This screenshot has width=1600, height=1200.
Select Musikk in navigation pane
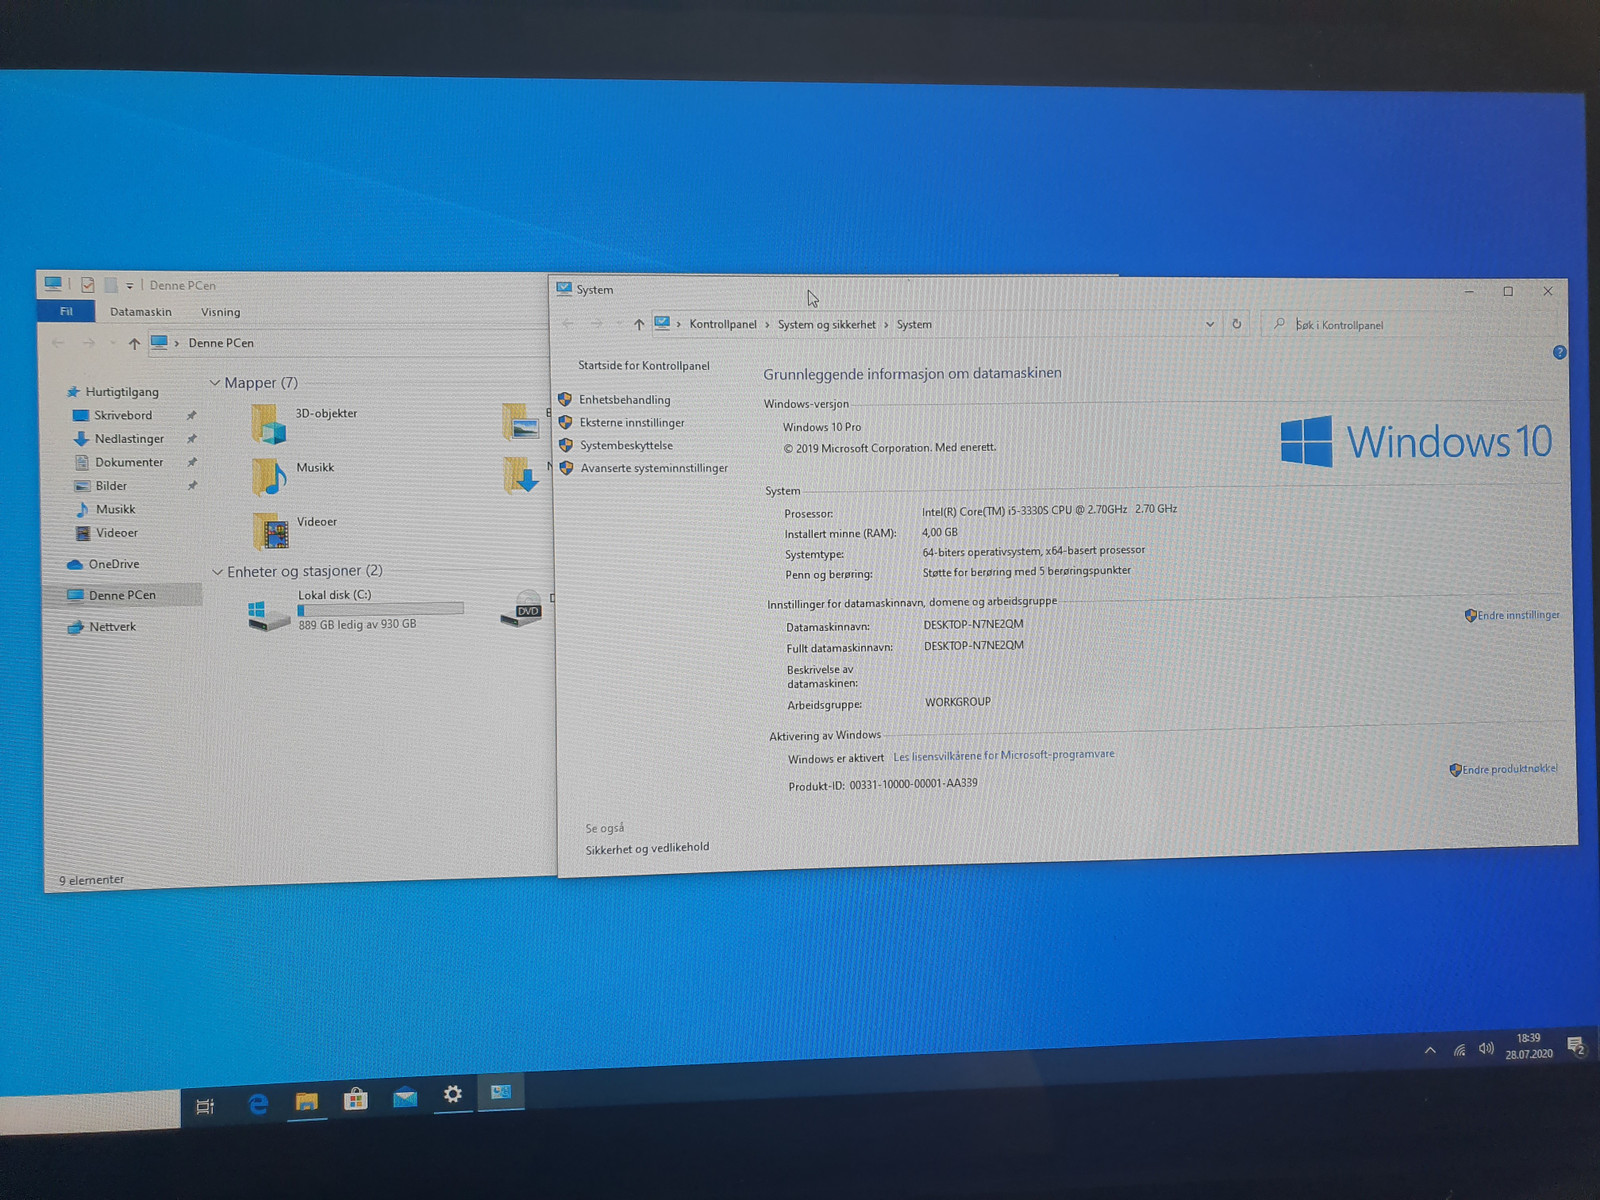point(115,509)
